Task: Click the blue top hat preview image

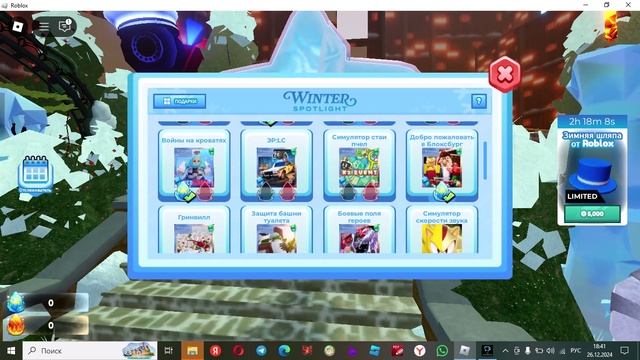Action: click(x=593, y=176)
